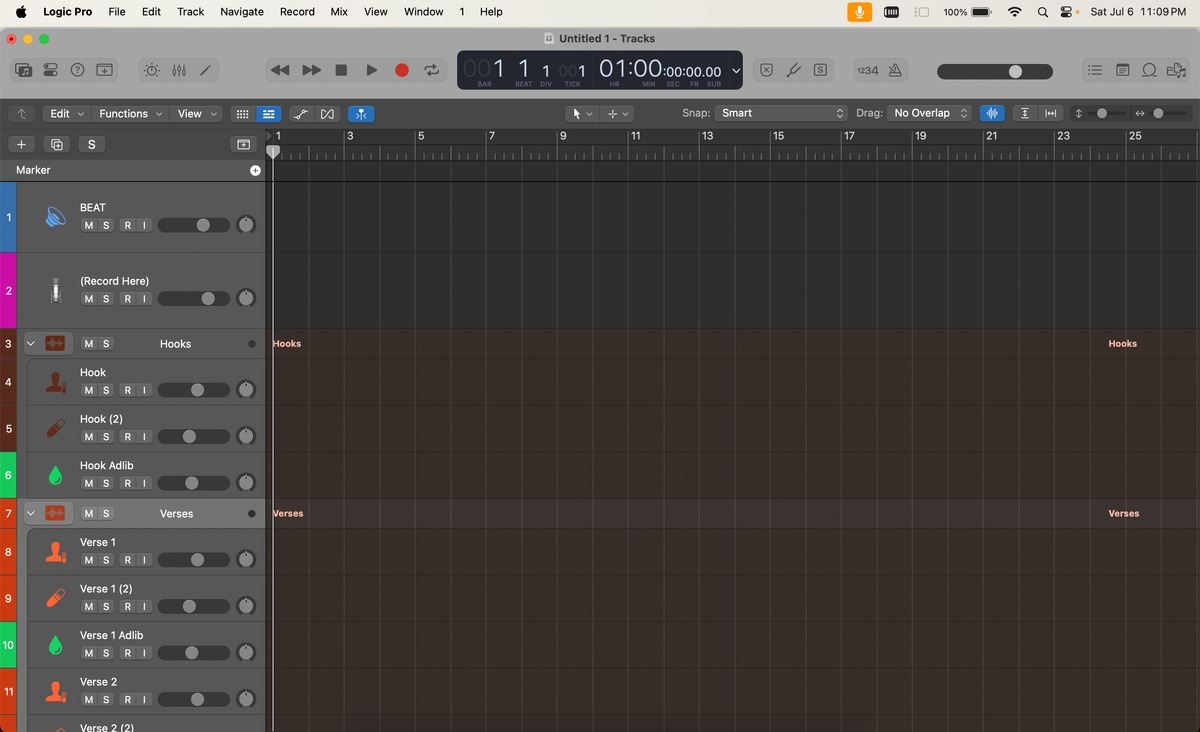Show global tracks button above track list
Screen dimensions: 1200x732
coord(242,145)
